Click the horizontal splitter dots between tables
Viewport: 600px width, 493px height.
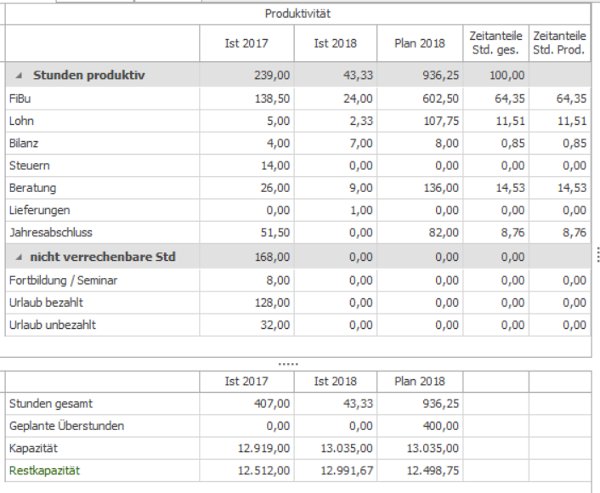tap(288, 364)
